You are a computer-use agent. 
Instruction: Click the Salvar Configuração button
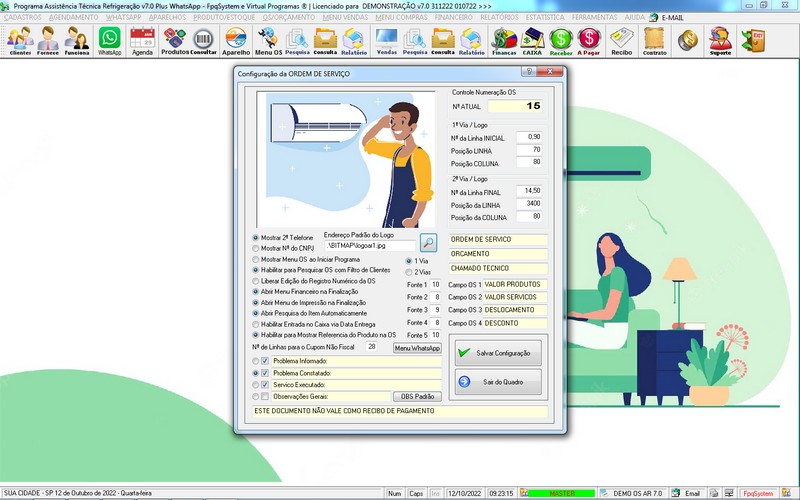498,353
